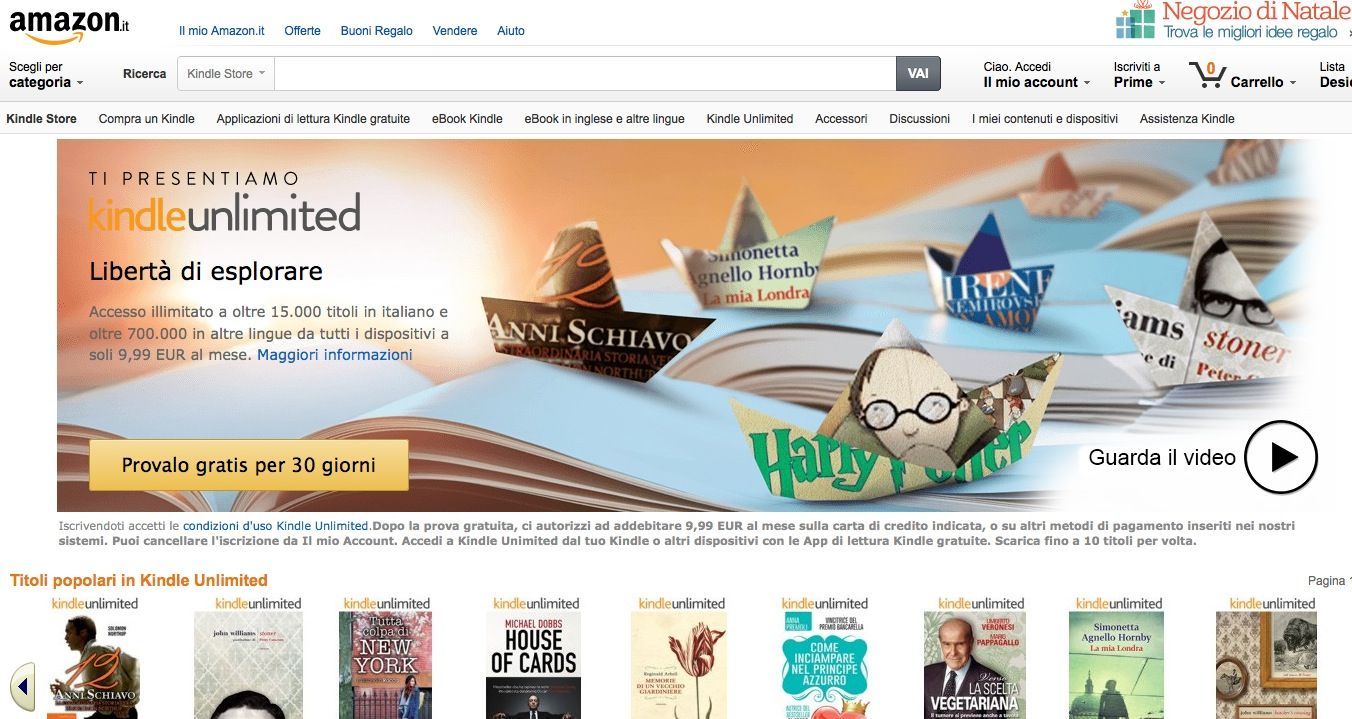Select the Kindle Unlimited navigation tab
This screenshot has height=719, width=1352.
pyautogui.click(x=749, y=119)
